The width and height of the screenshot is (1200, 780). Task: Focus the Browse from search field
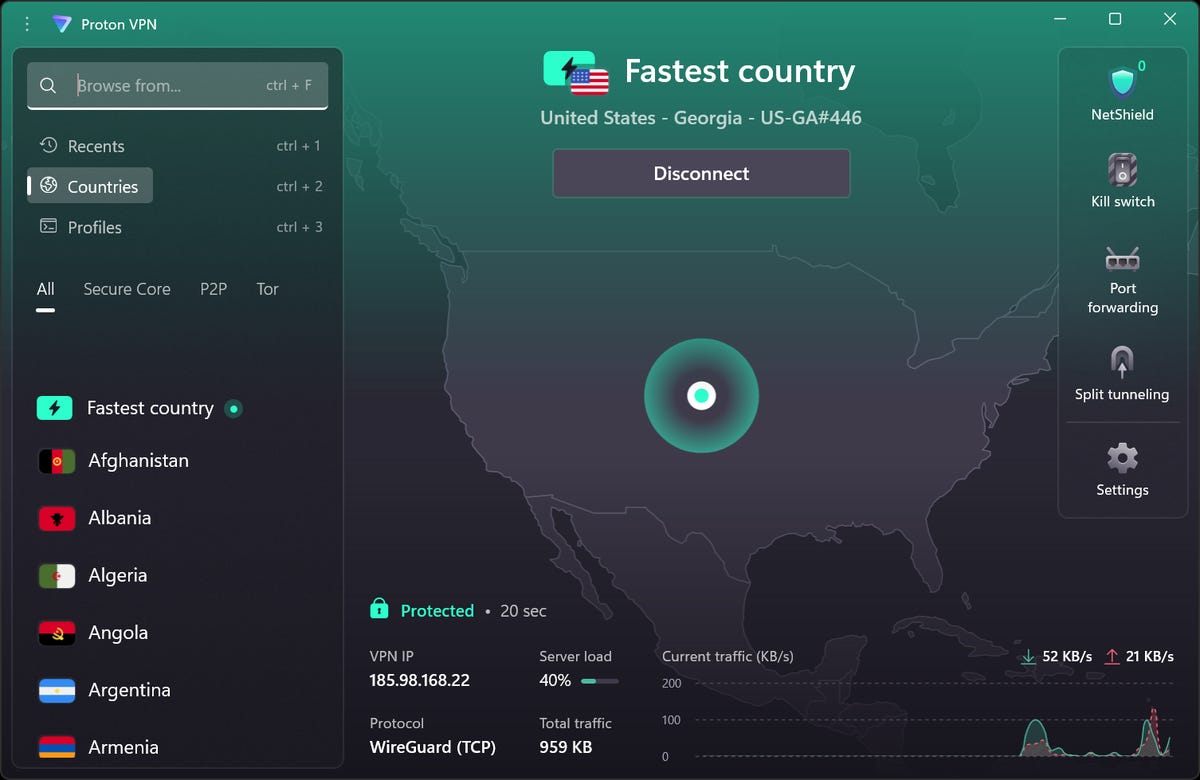pyautogui.click(x=177, y=86)
